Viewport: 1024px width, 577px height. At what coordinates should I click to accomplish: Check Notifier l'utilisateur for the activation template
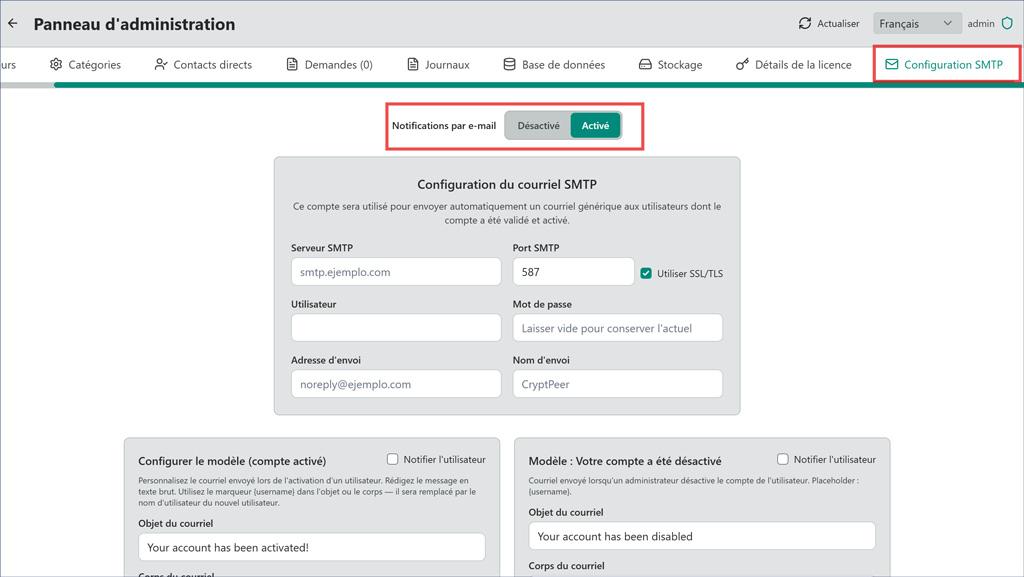point(393,458)
